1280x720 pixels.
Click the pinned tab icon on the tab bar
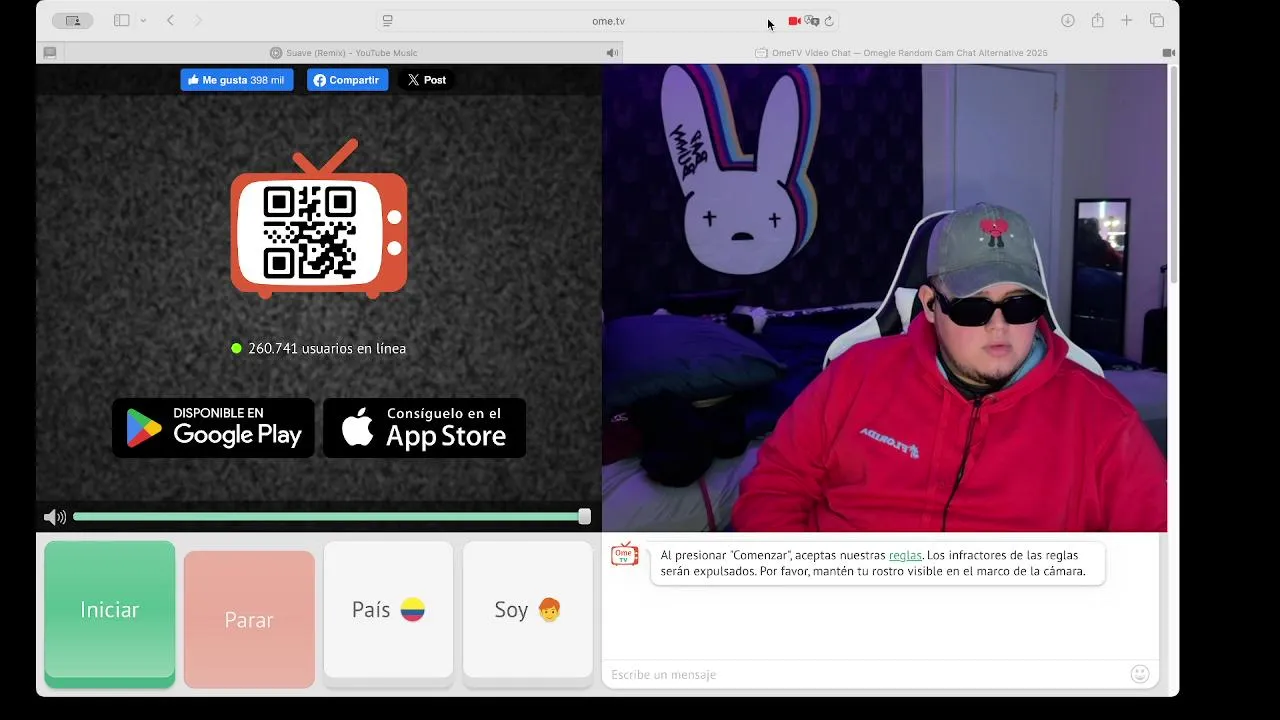(49, 53)
